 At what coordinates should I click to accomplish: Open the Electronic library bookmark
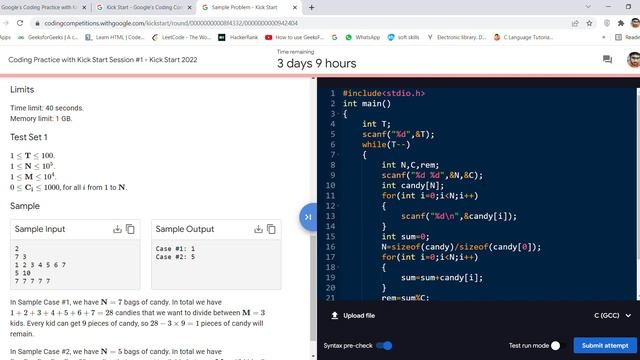point(457,37)
